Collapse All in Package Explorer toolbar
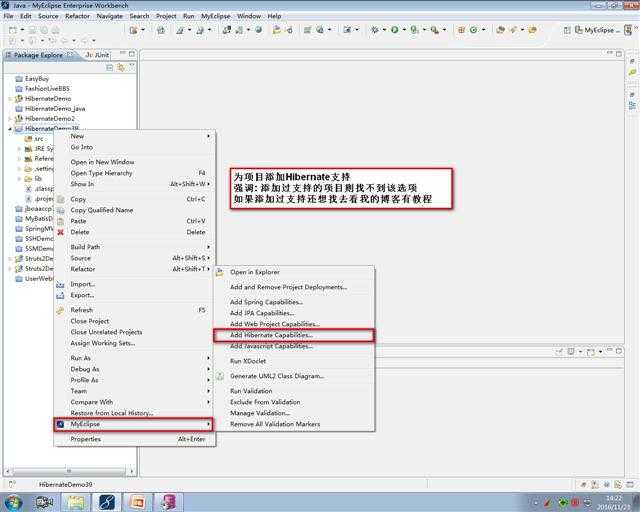Viewport: 640px width, 512px height. tap(109, 67)
